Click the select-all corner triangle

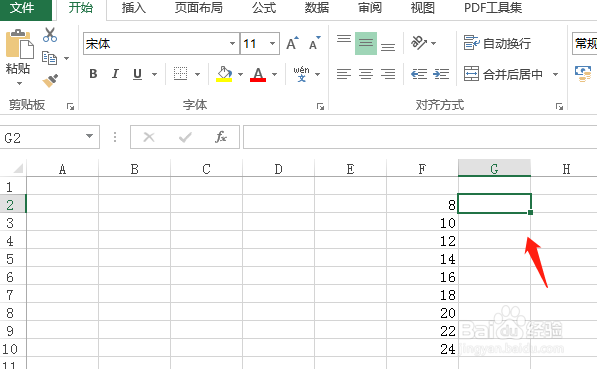17,168
